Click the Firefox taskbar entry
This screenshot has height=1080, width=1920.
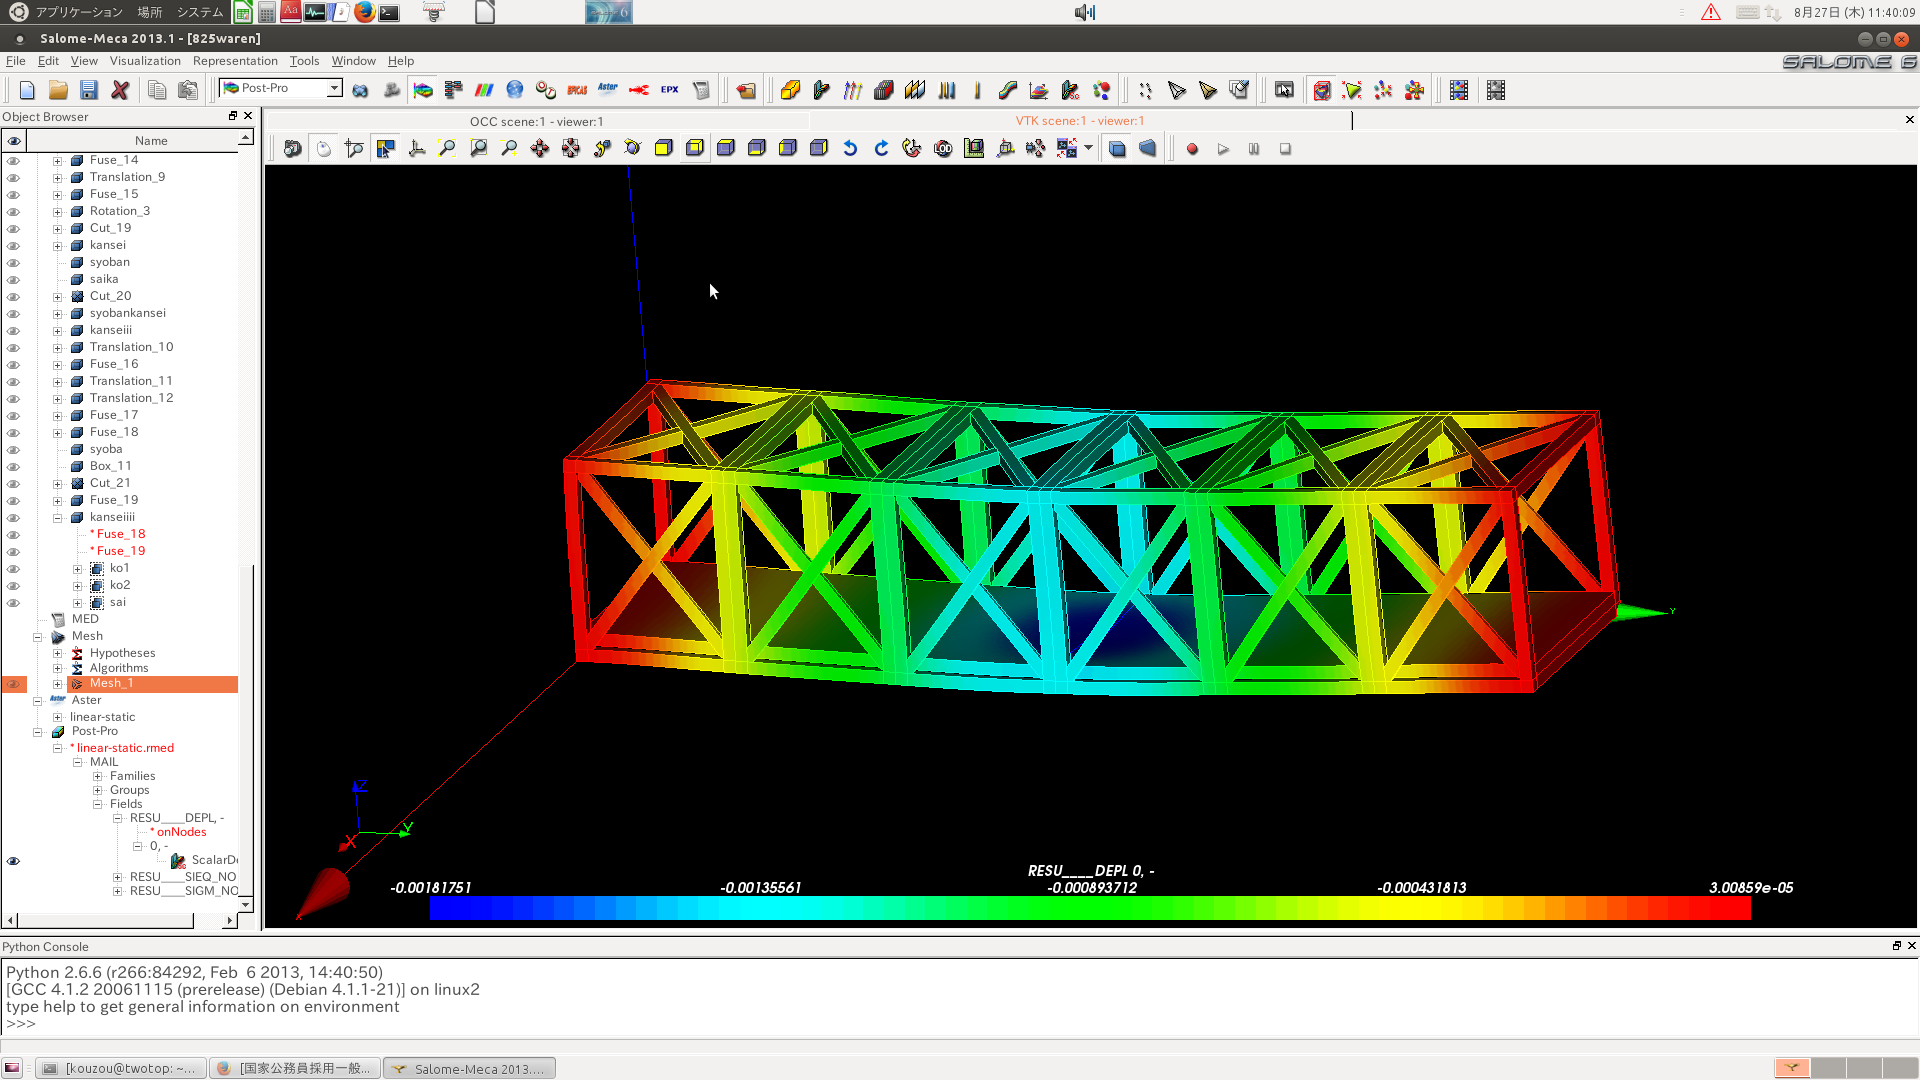(x=295, y=1068)
